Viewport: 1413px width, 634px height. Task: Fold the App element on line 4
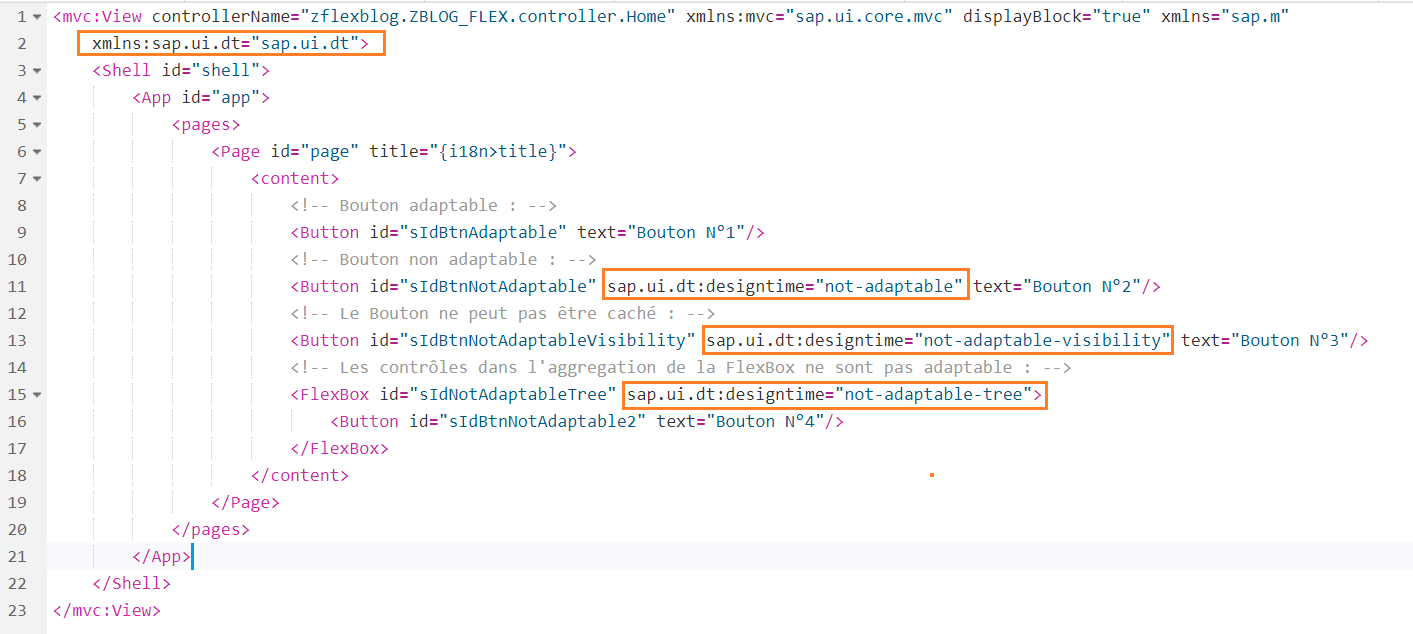tap(37, 98)
